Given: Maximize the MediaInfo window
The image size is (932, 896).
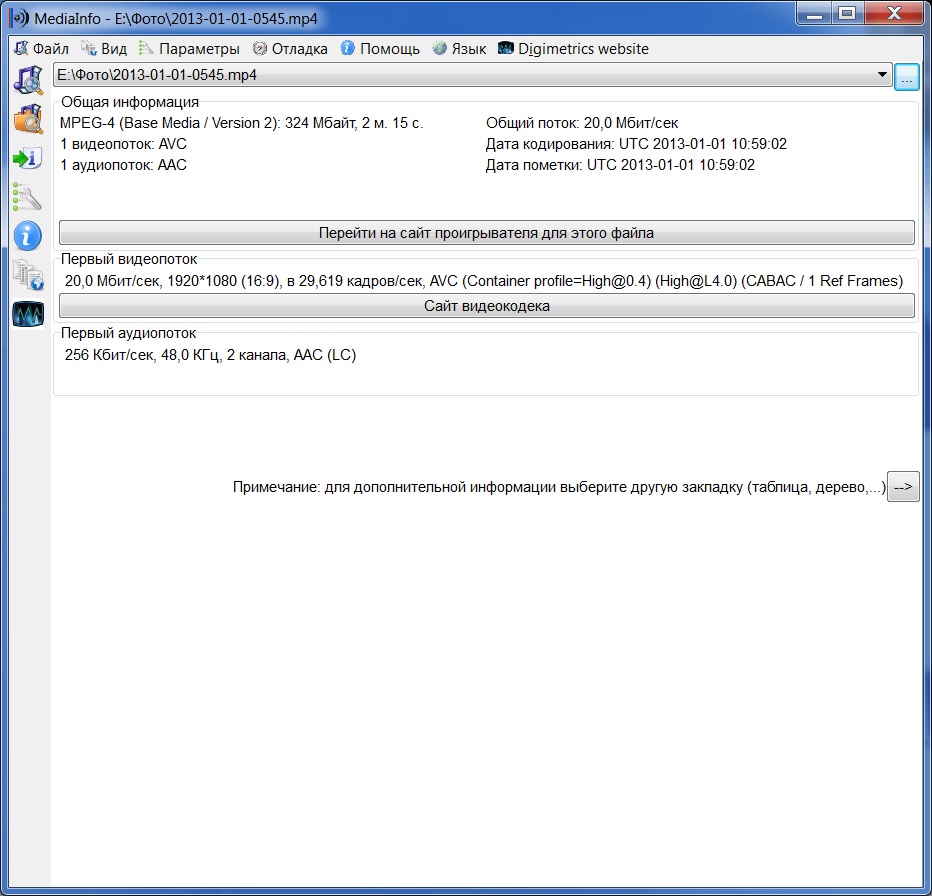Looking at the screenshot, I should (x=847, y=14).
